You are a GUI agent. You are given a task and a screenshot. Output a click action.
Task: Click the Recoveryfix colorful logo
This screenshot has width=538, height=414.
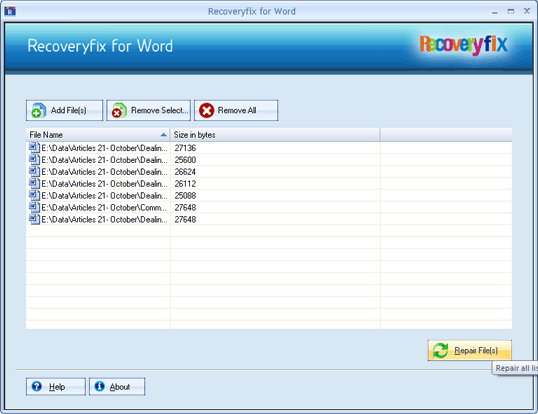point(463,45)
